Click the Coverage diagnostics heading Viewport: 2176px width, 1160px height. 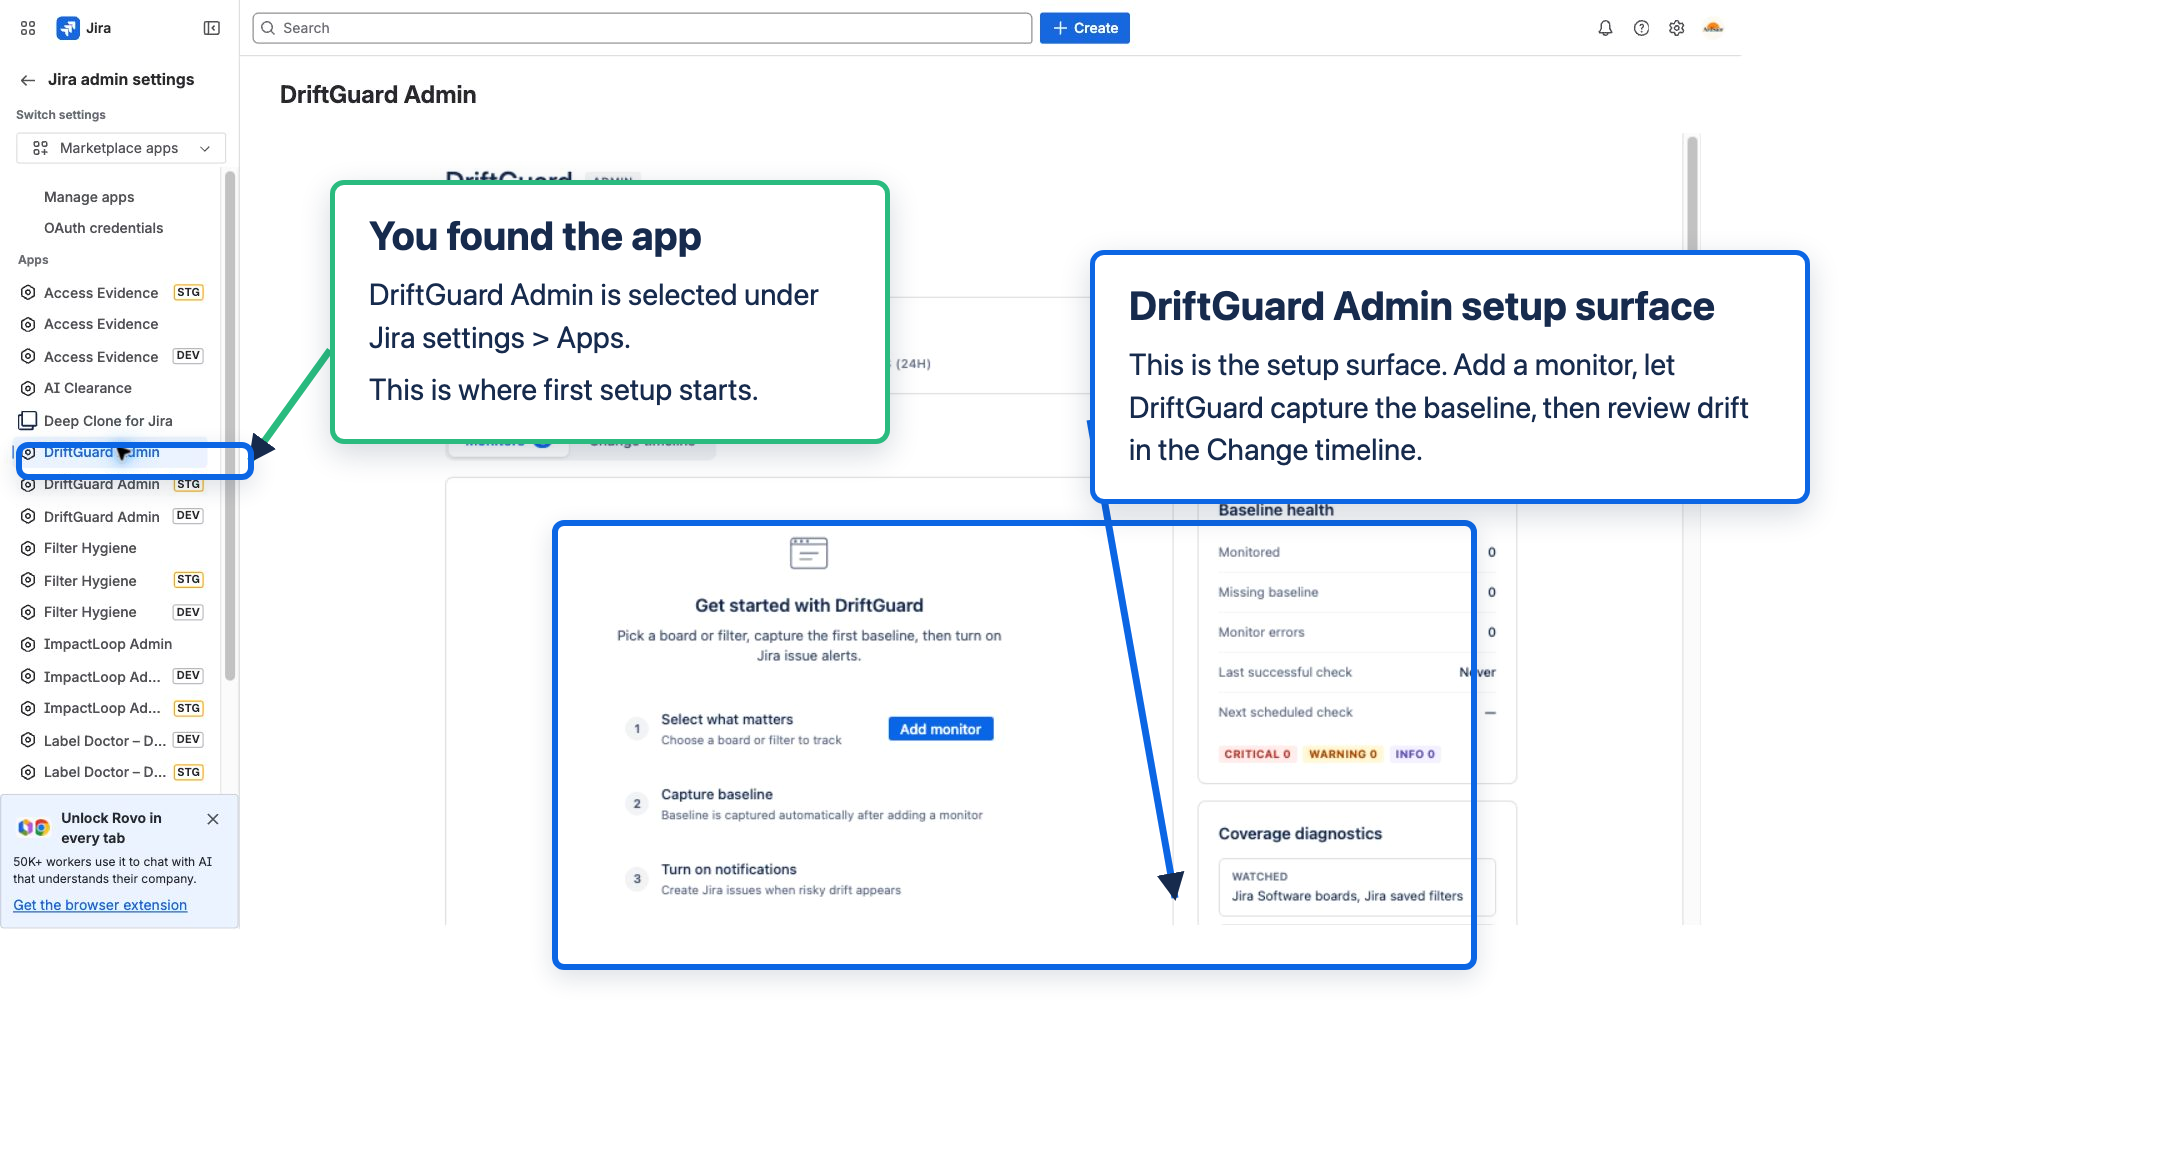pyautogui.click(x=1300, y=834)
